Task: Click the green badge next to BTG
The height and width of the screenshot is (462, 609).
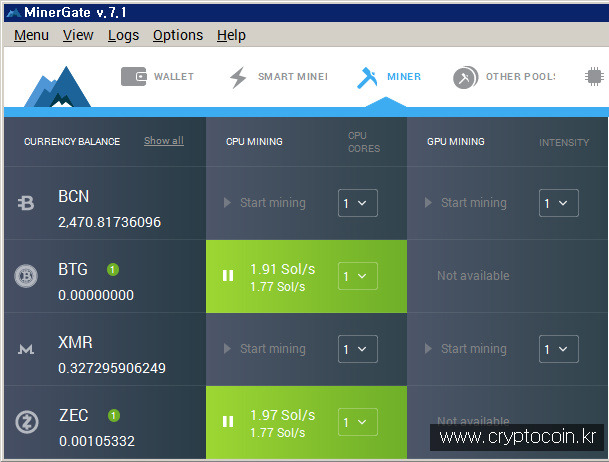Action: 113,269
